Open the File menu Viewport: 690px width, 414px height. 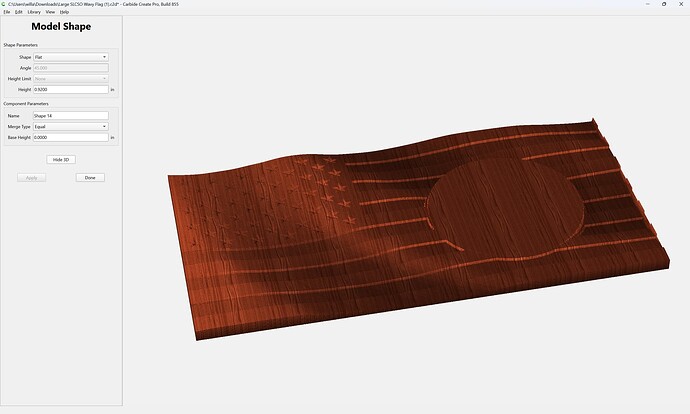tap(7, 12)
